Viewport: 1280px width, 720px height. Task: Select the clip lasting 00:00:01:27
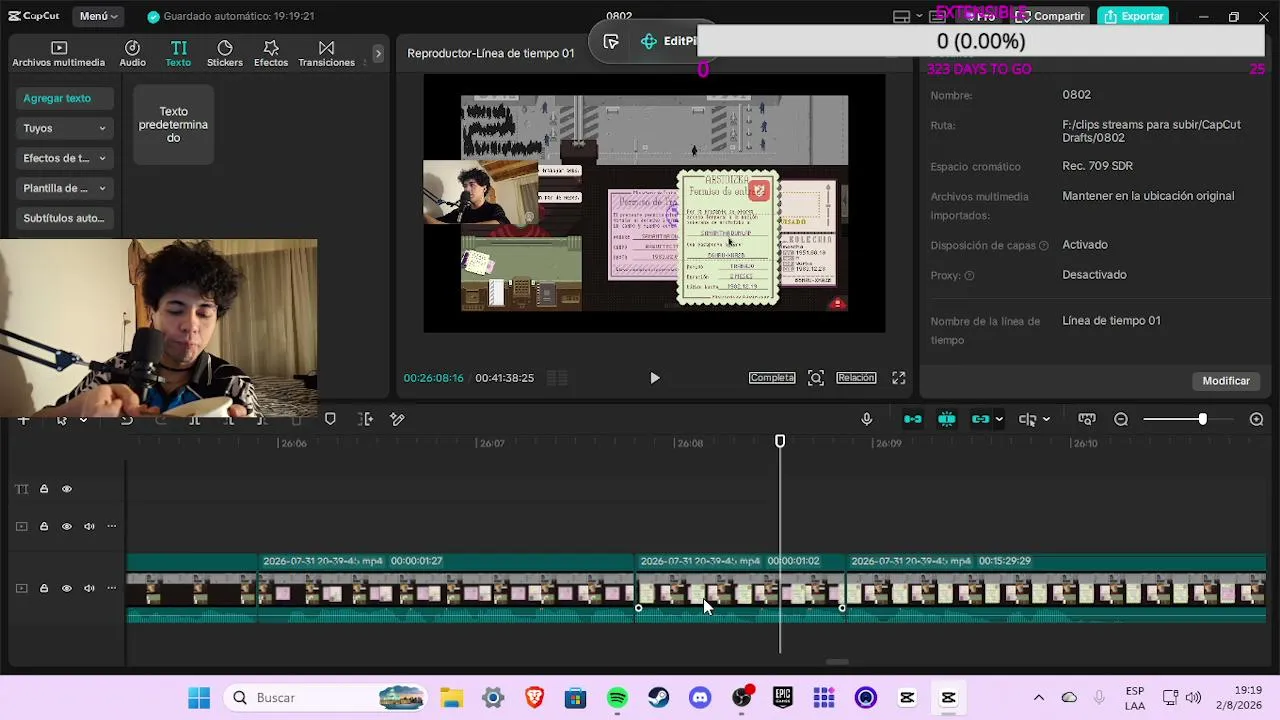446,589
